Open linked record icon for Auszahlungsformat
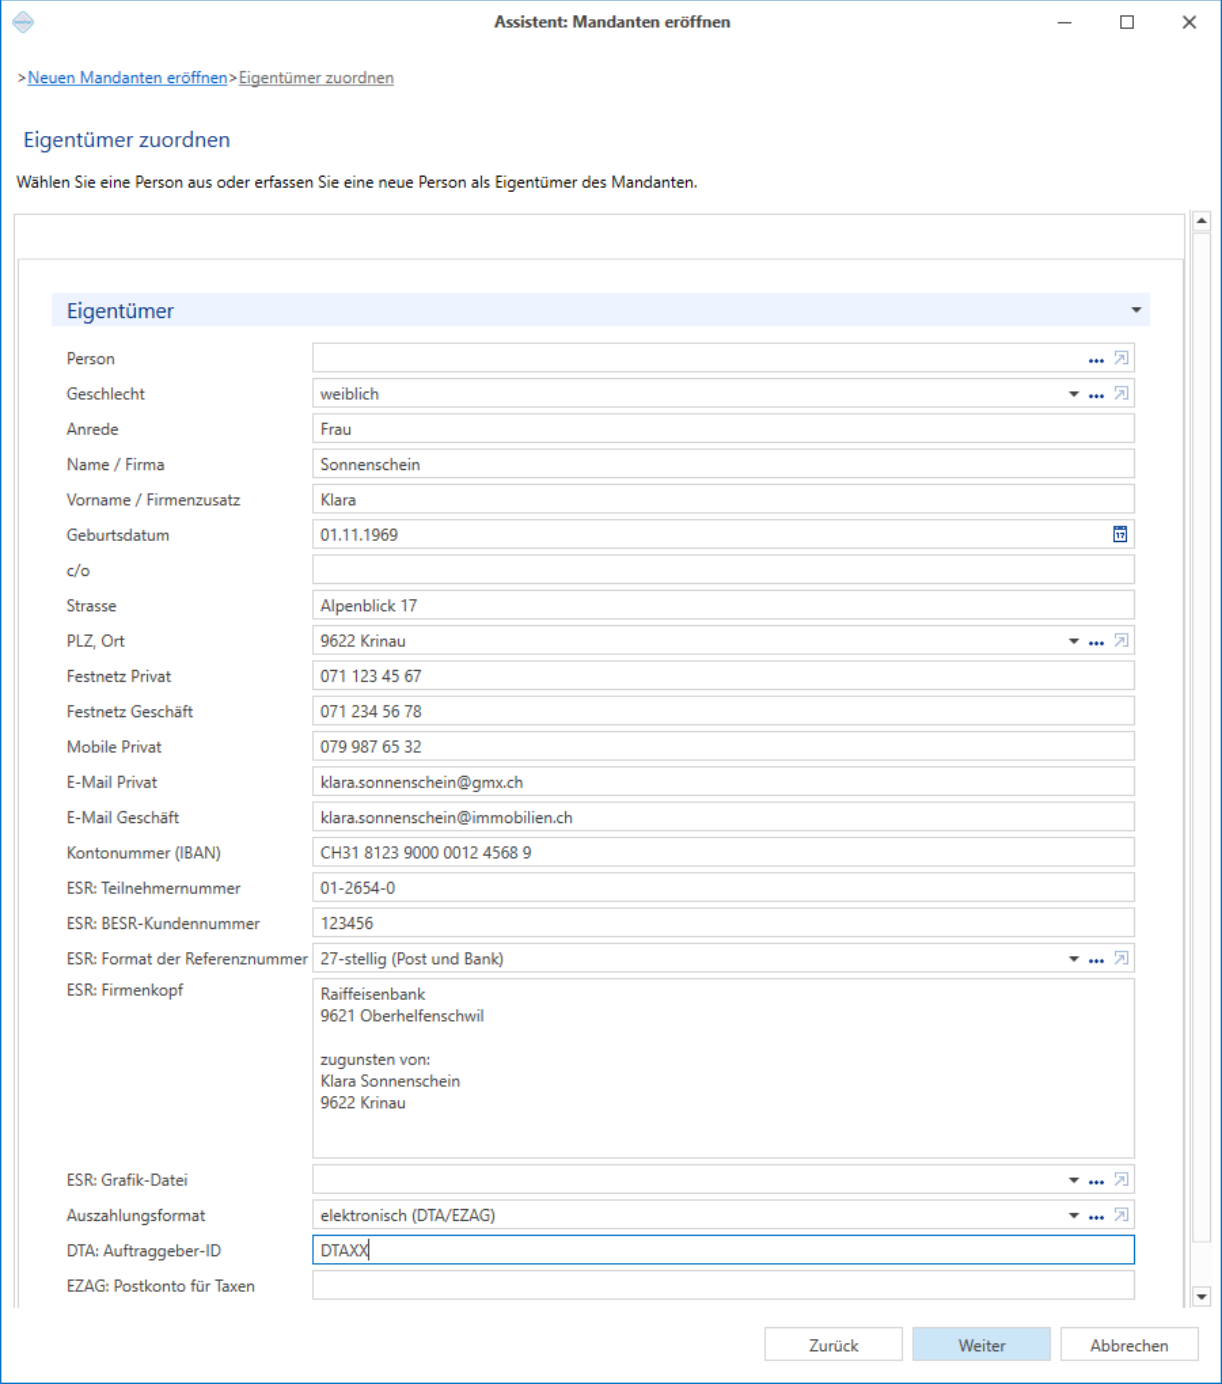 click(1121, 1215)
